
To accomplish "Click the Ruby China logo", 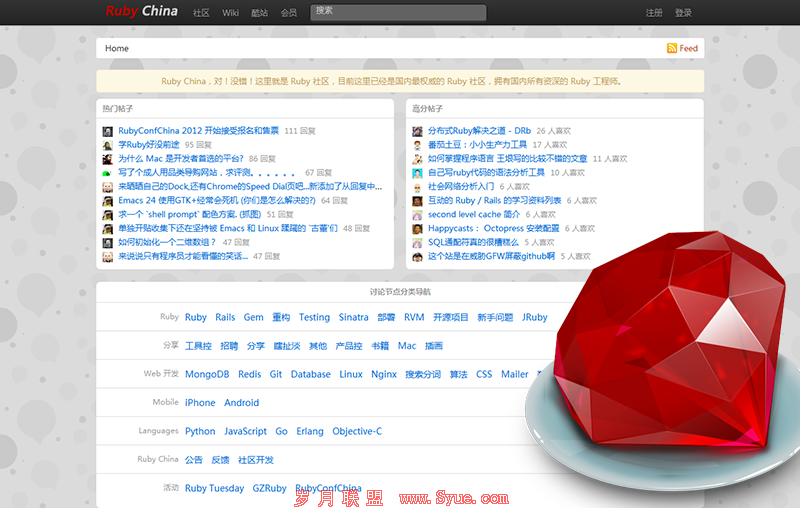I will (x=142, y=11).
